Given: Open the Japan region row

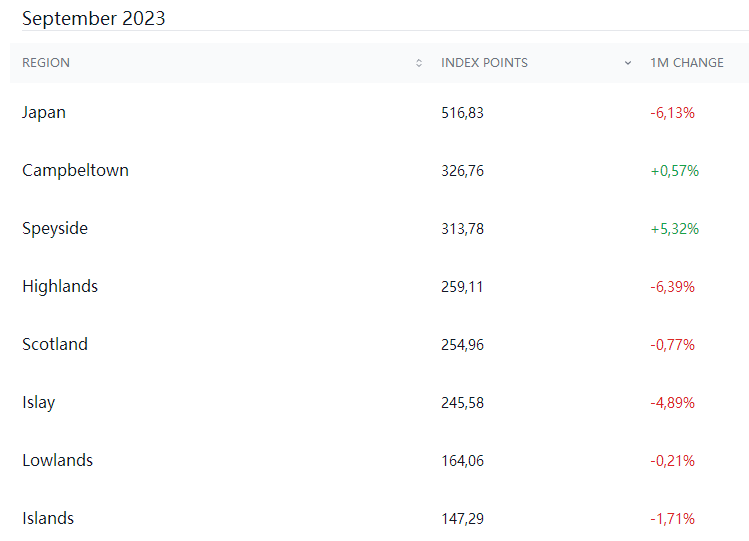Looking at the screenshot, I should [44, 113].
